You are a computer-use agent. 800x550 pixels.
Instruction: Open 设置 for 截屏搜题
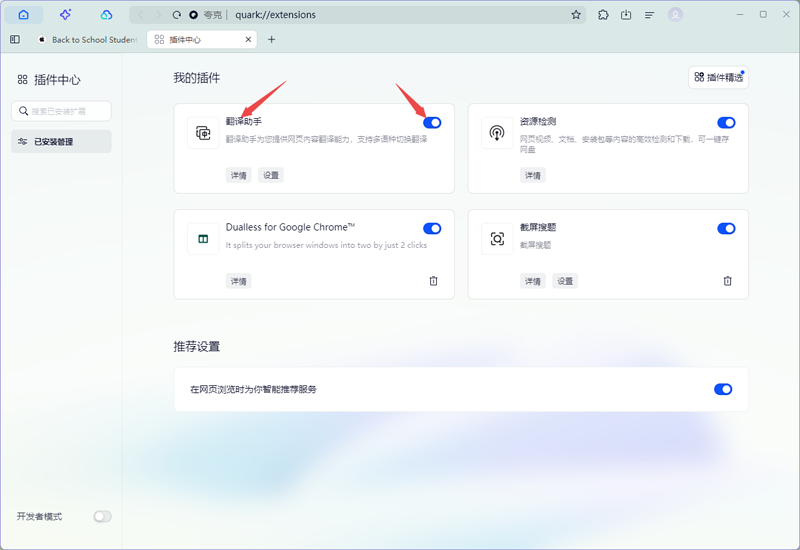click(565, 281)
